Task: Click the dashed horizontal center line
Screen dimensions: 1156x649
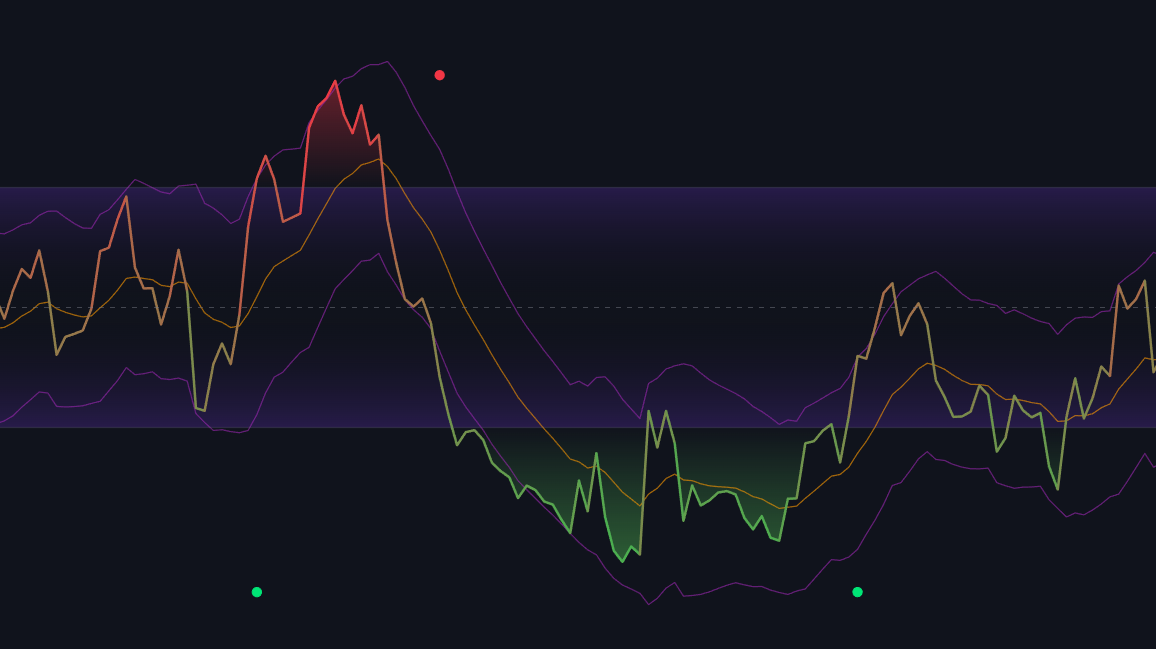Action: (700, 307)
